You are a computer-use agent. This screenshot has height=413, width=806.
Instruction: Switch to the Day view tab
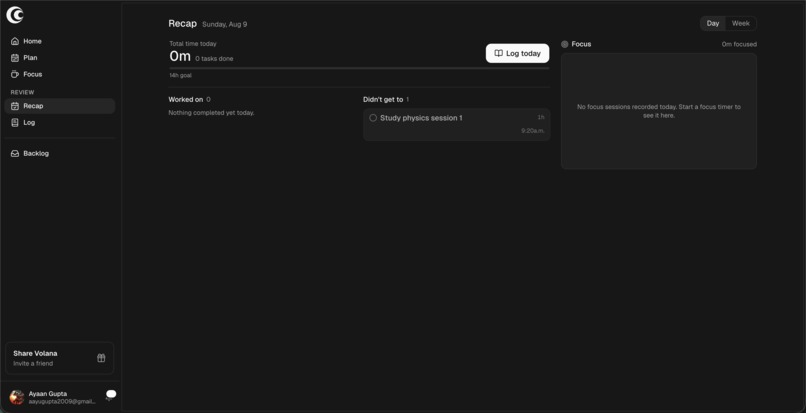click(713, 23)
